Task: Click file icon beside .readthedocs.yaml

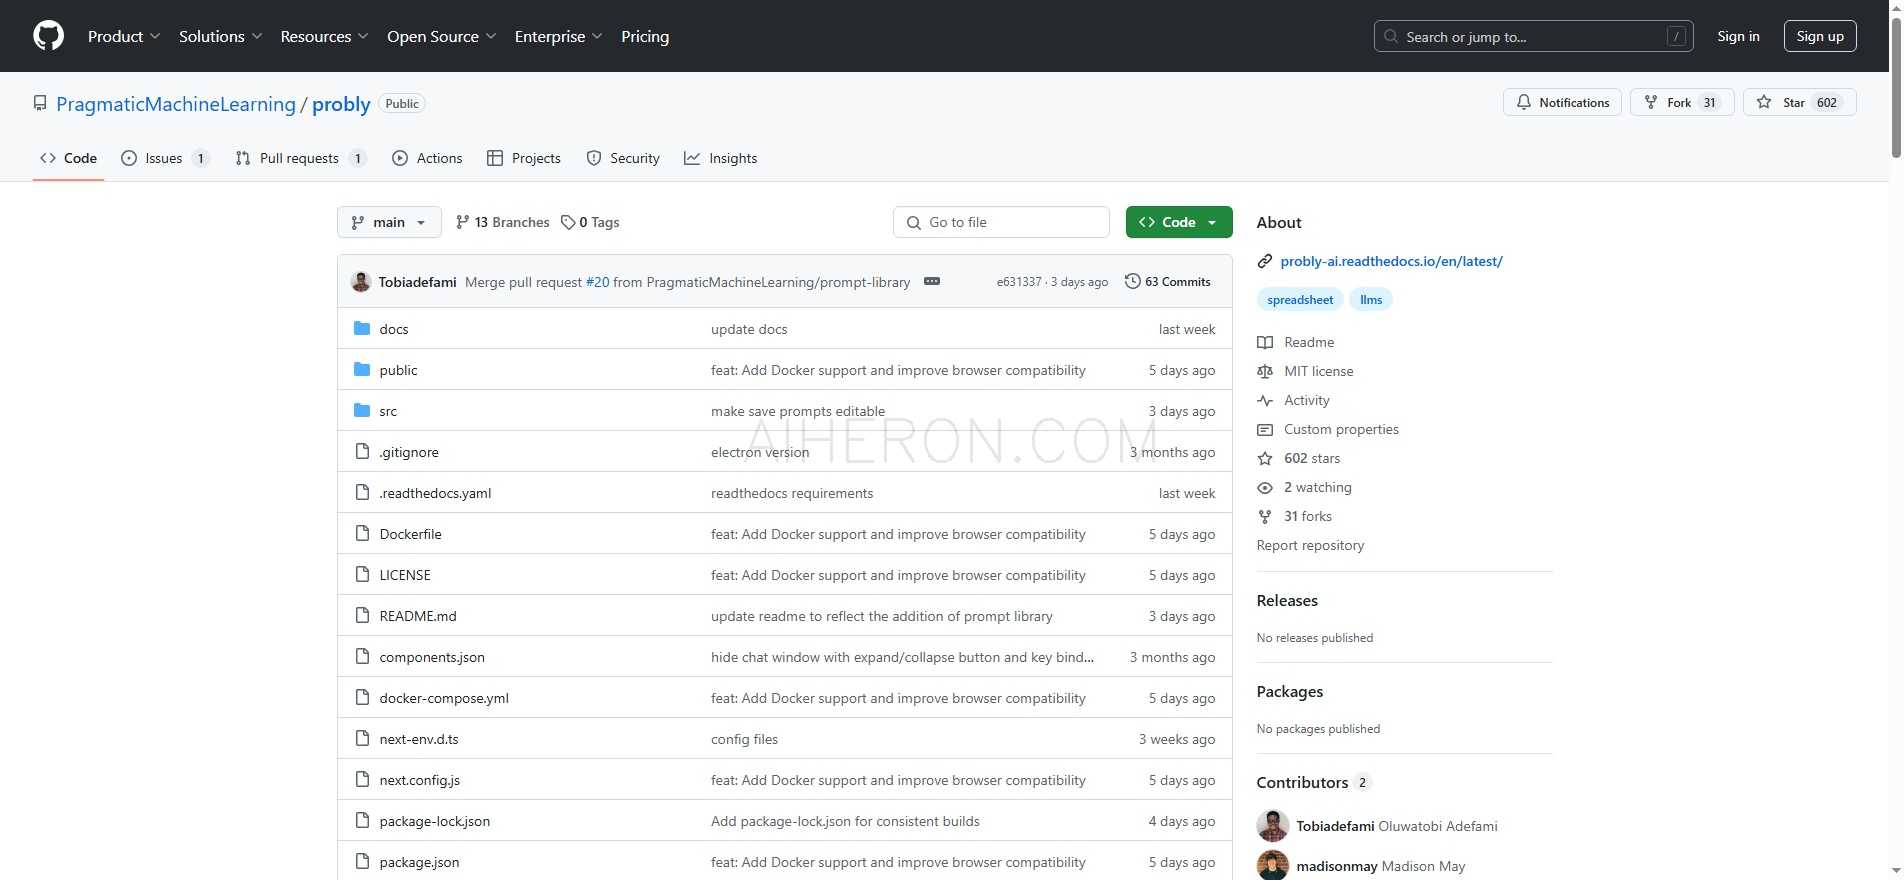Action: [x=362, y=492]
